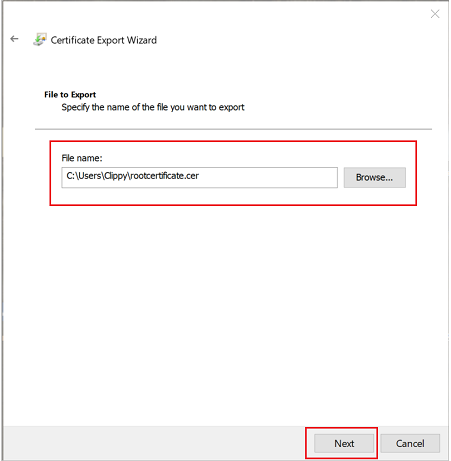Click the 'File name:' label

(82, 158)
